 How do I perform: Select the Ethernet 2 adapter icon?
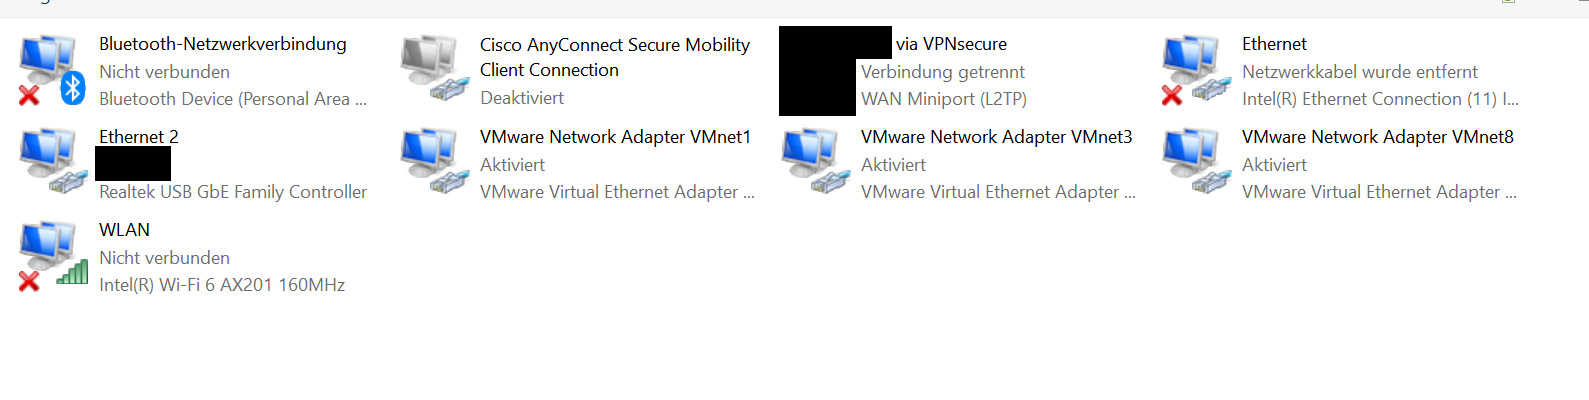click(52, 161)
